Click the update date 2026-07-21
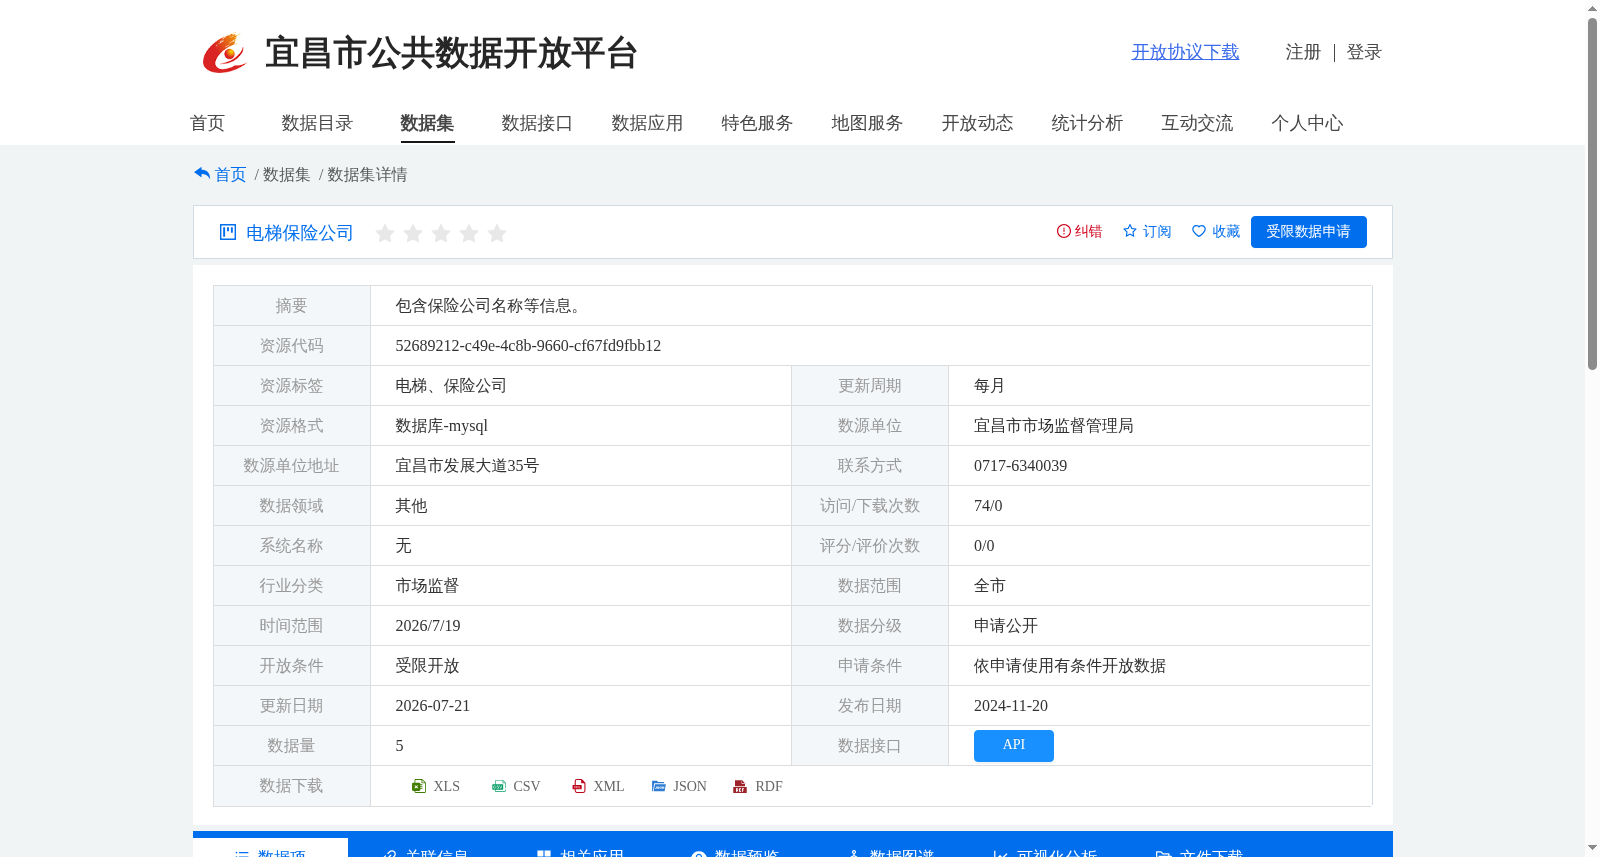This screenshot has height=857, width=1600. (432, 706)
